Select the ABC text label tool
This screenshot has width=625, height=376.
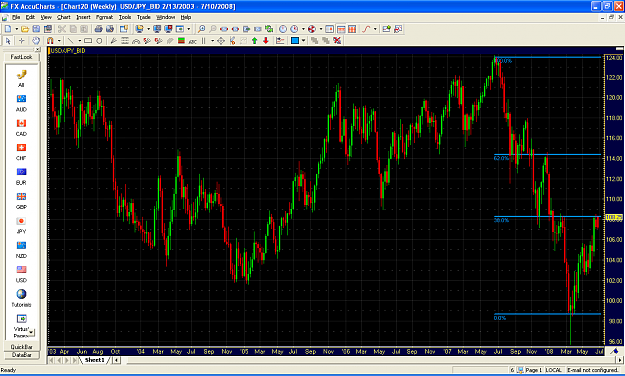193,41
